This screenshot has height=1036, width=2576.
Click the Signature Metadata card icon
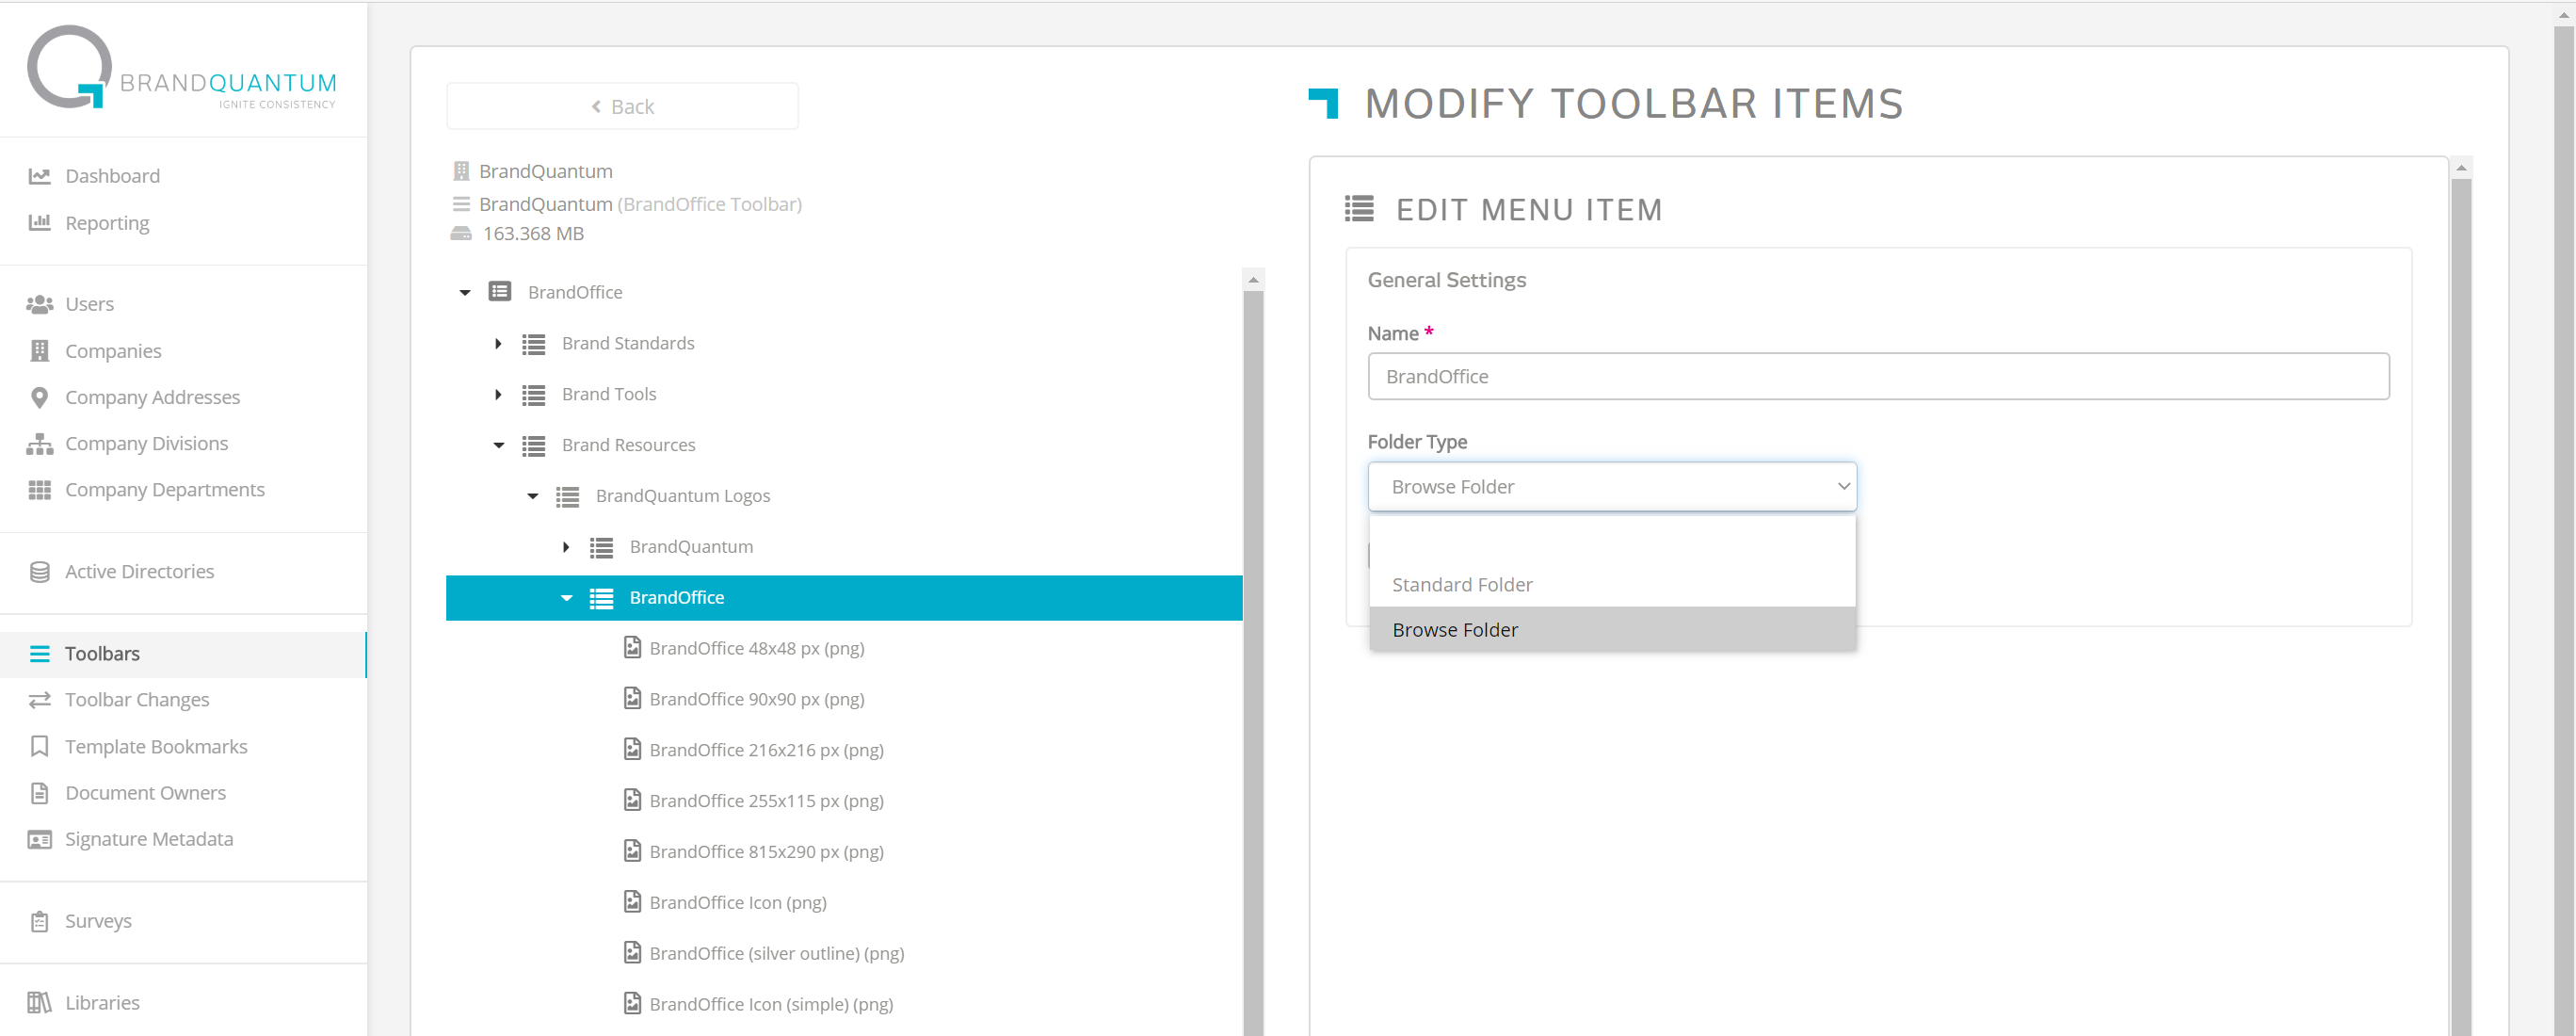[x=39, y=839]
